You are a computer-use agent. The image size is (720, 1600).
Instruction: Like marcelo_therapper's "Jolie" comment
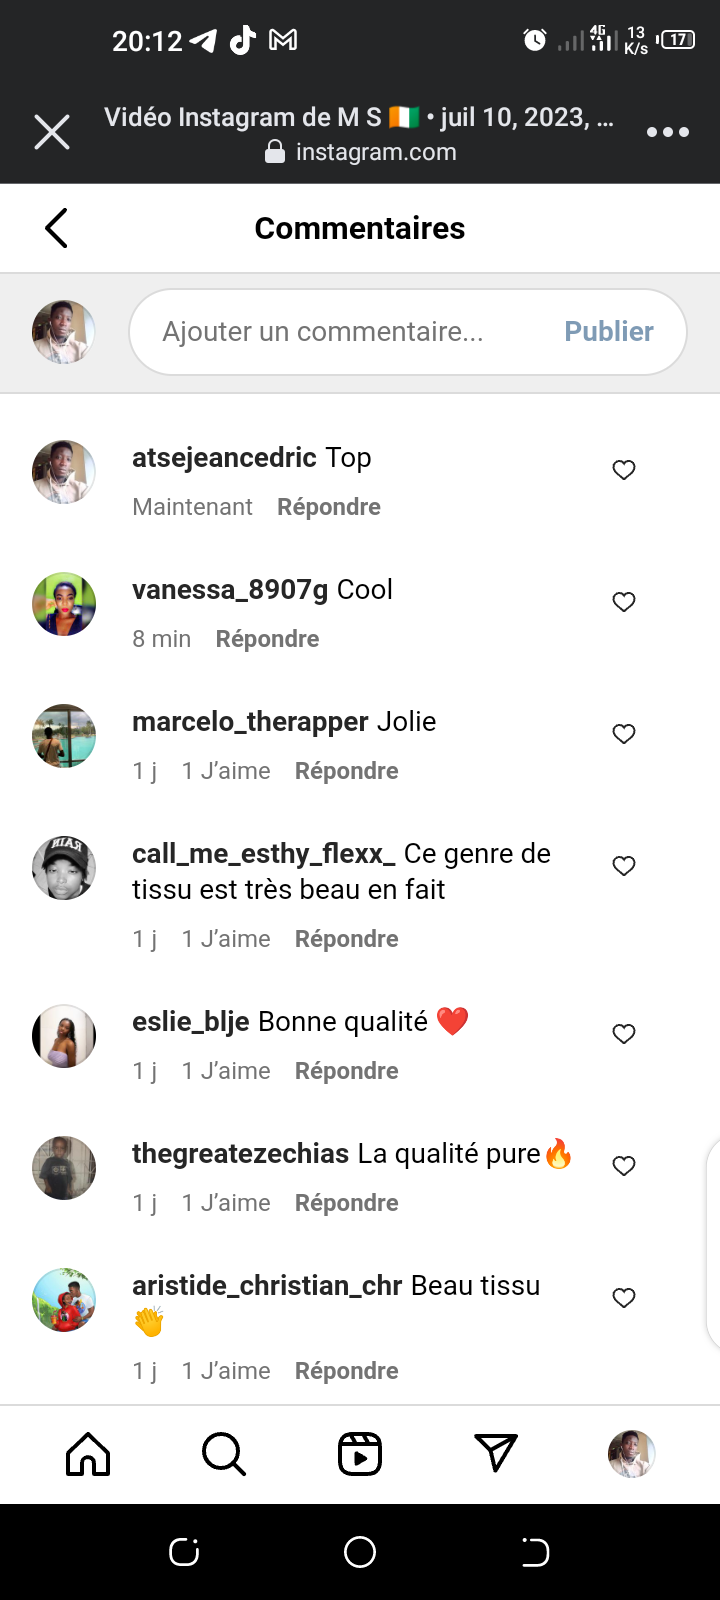[x=624, y=734]
